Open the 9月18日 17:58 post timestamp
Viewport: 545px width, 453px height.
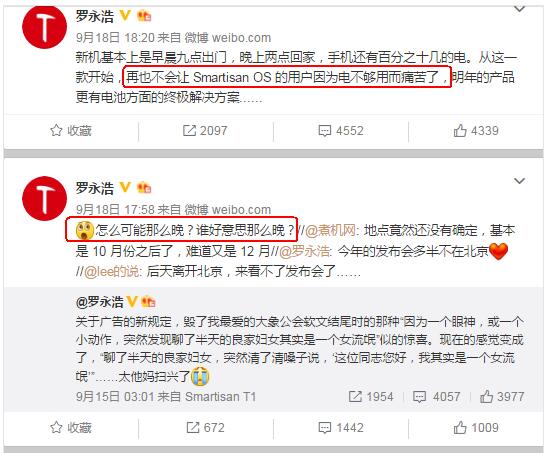point(115,210)
